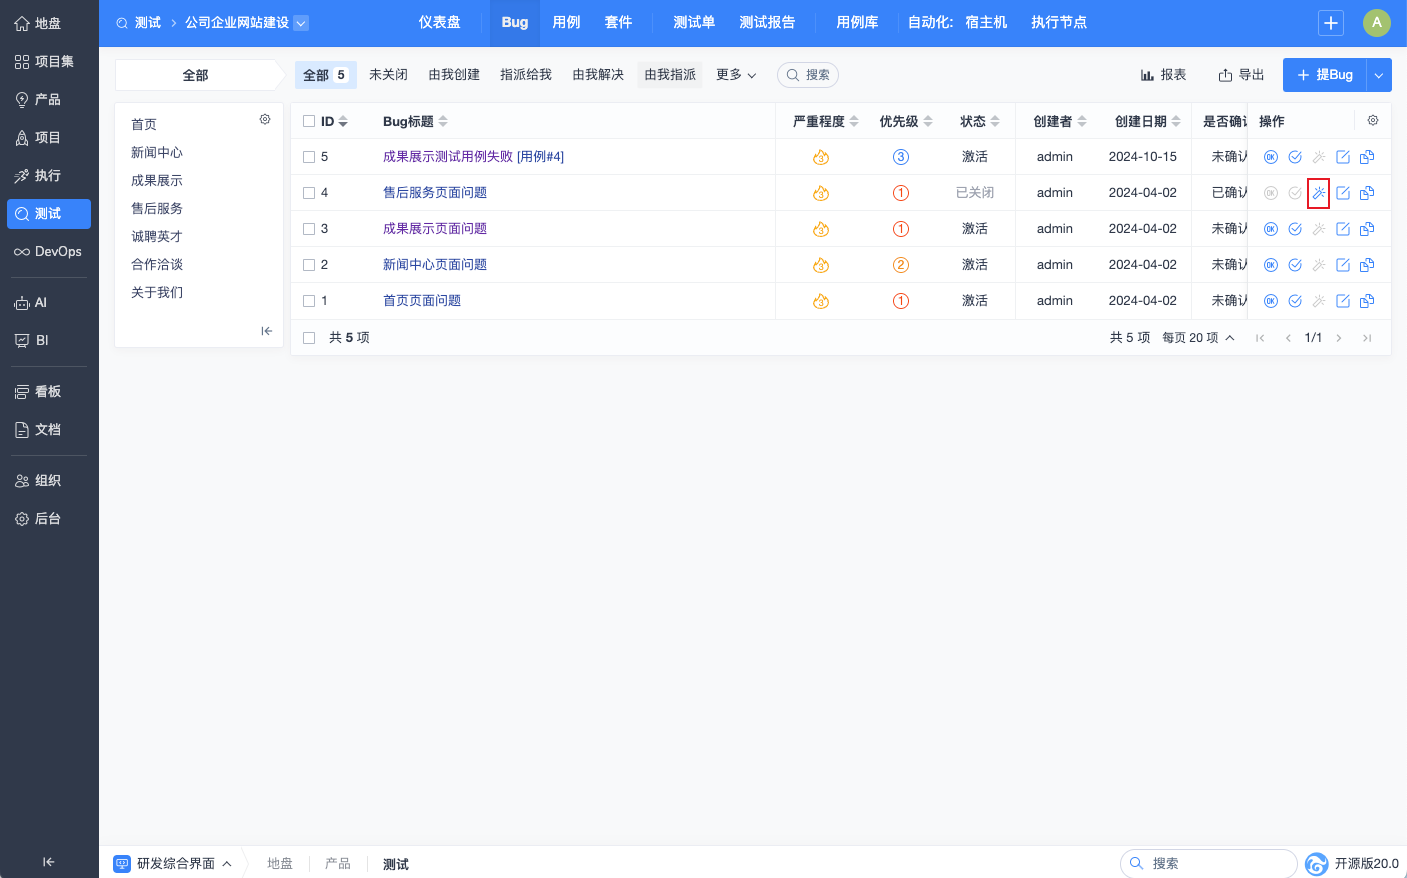Open 产品 in left navigation
The image size is (1407, 878).
coord(49,99)
